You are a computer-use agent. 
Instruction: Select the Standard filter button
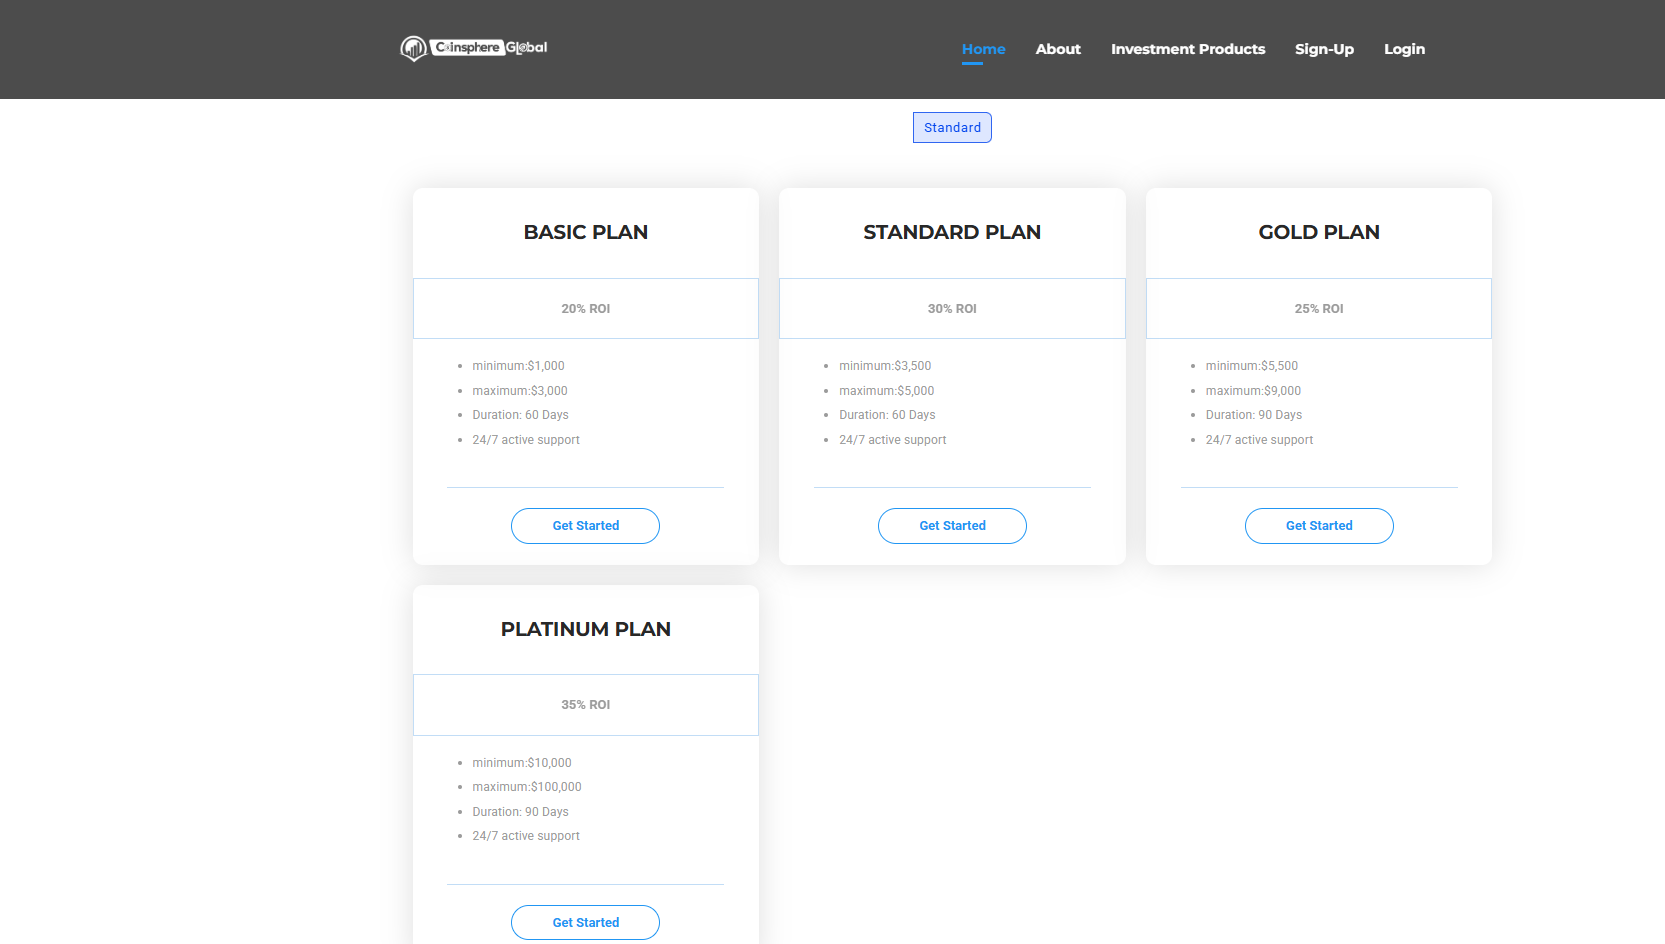(952, 128)
